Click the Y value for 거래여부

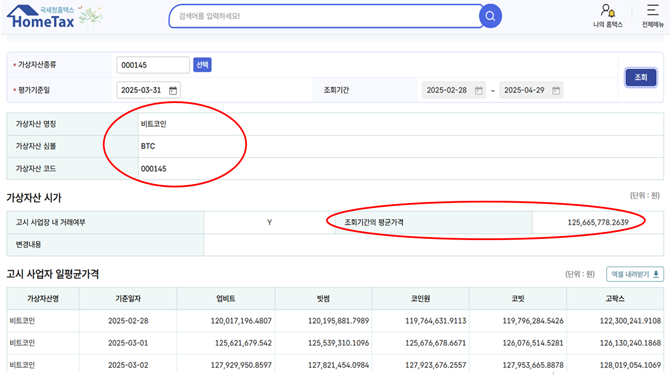click(269, 222)
